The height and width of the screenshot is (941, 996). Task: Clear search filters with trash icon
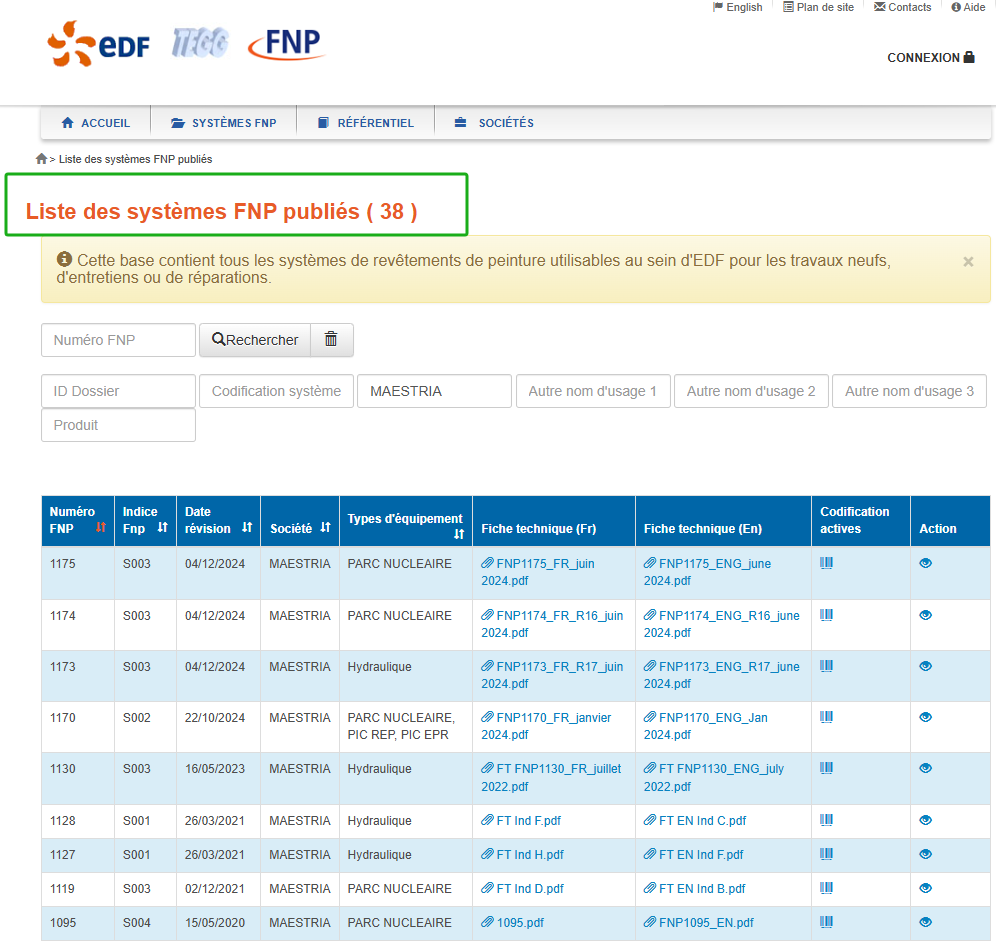click(331, 339)
